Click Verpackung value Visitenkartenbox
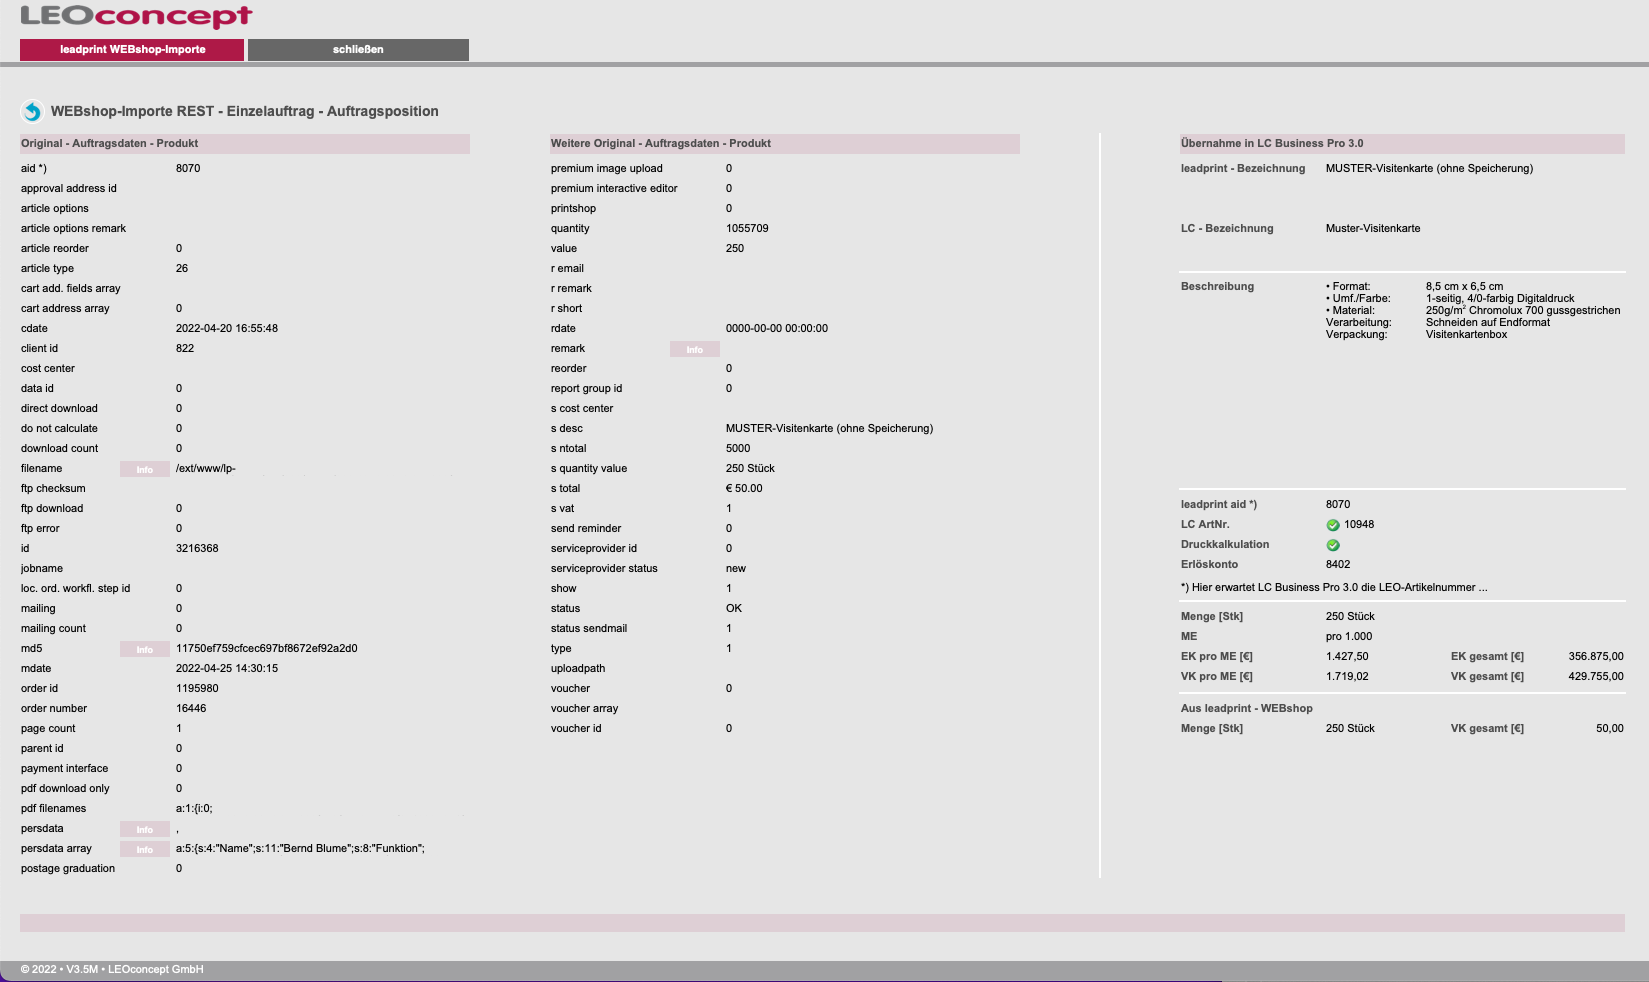 pos(1466,334)
